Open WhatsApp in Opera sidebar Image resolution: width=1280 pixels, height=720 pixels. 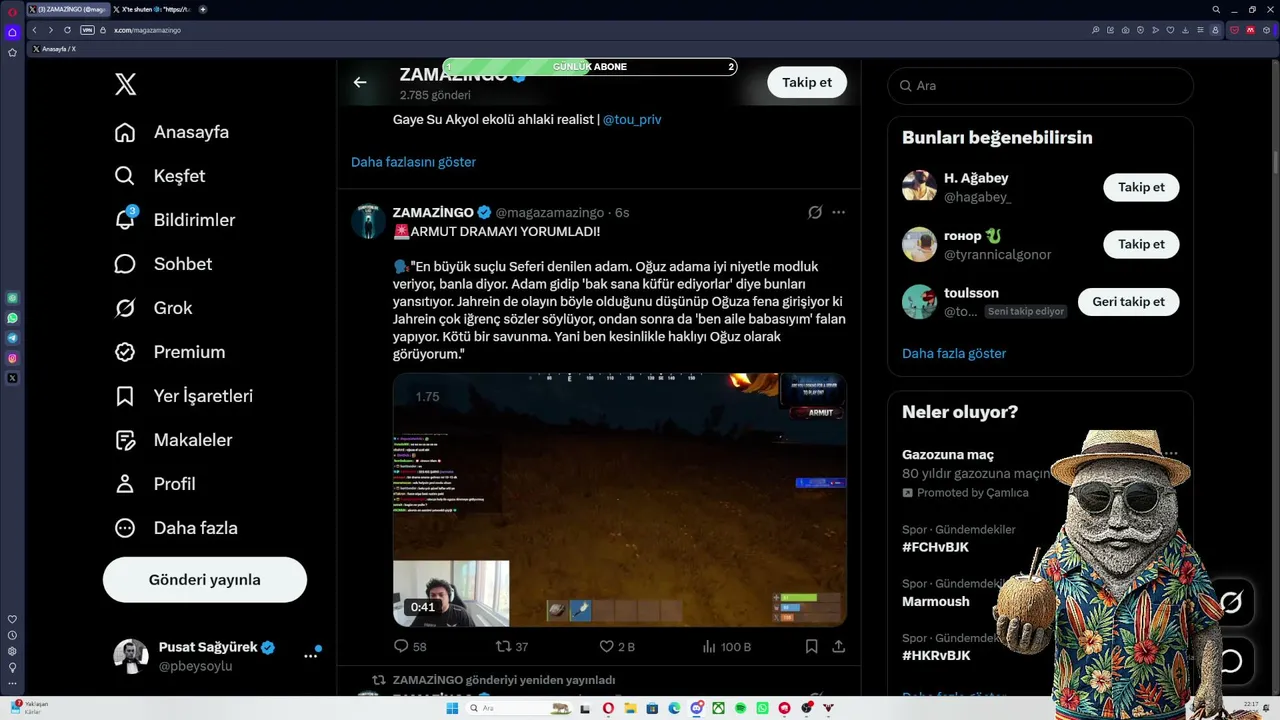coord(12,318)
